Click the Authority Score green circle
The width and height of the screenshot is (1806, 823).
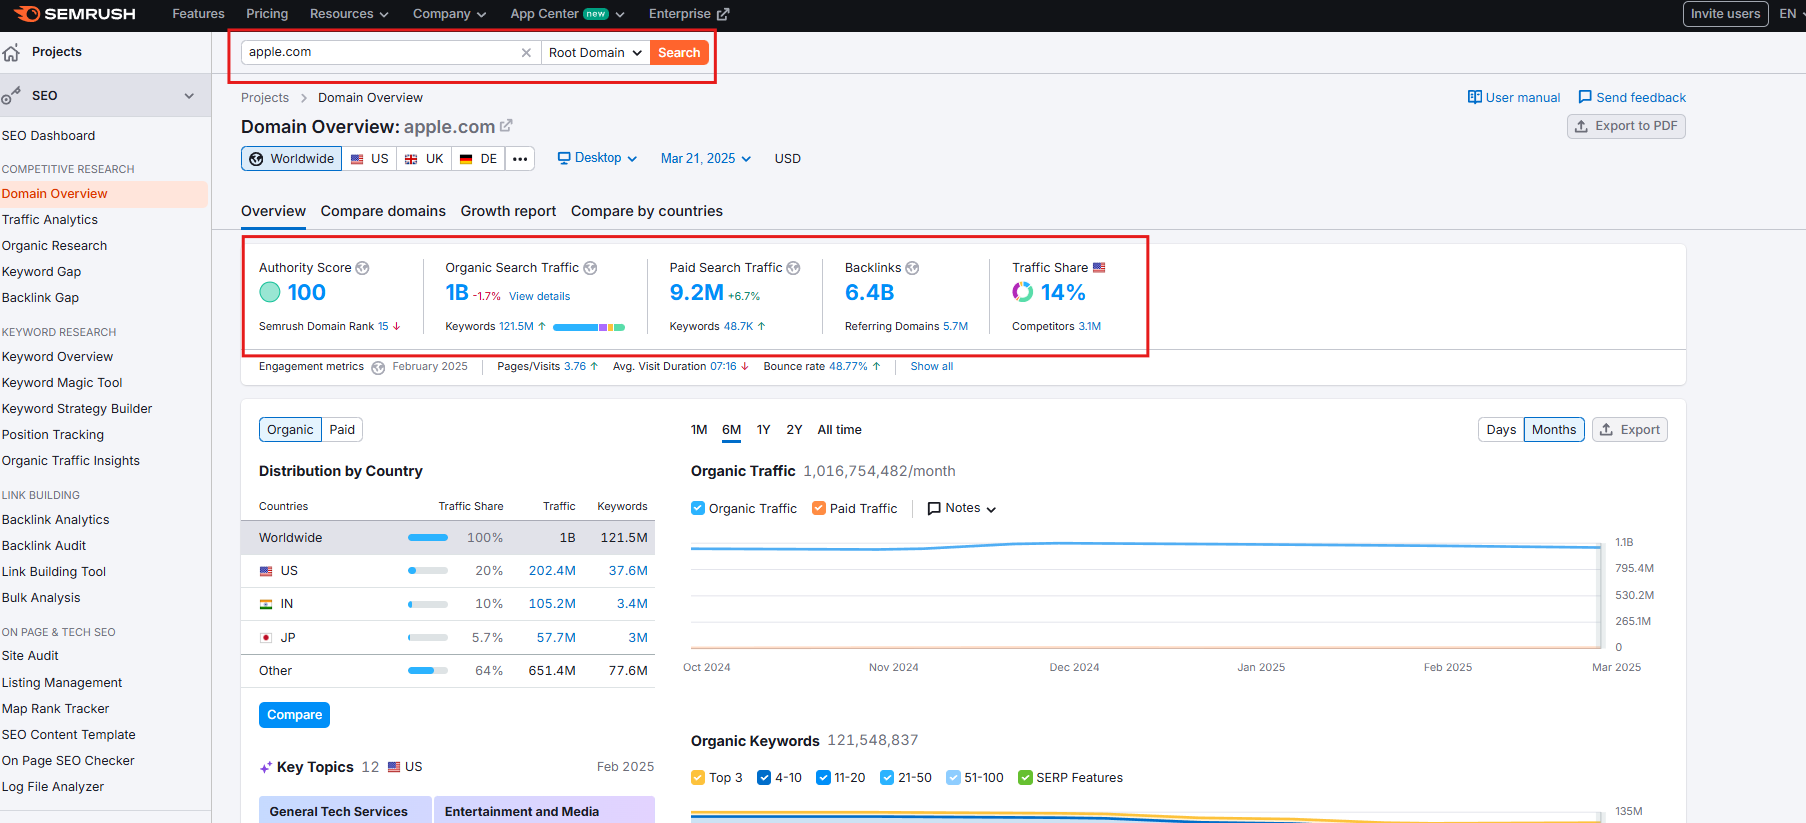pos(270,292)
